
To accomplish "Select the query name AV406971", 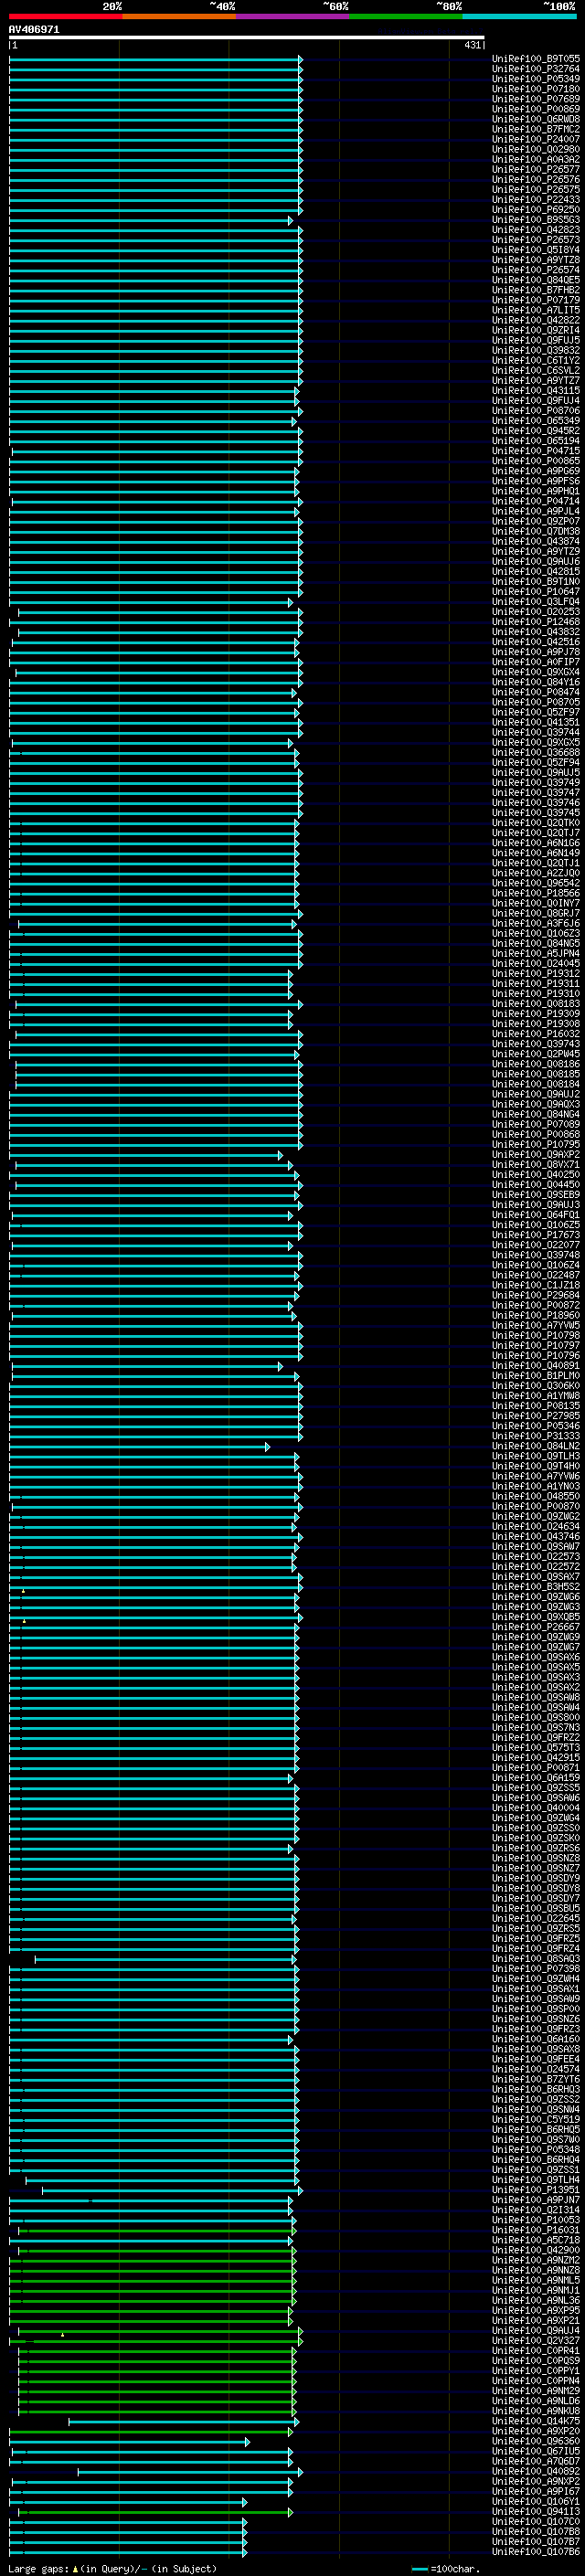I will (34, 30).
